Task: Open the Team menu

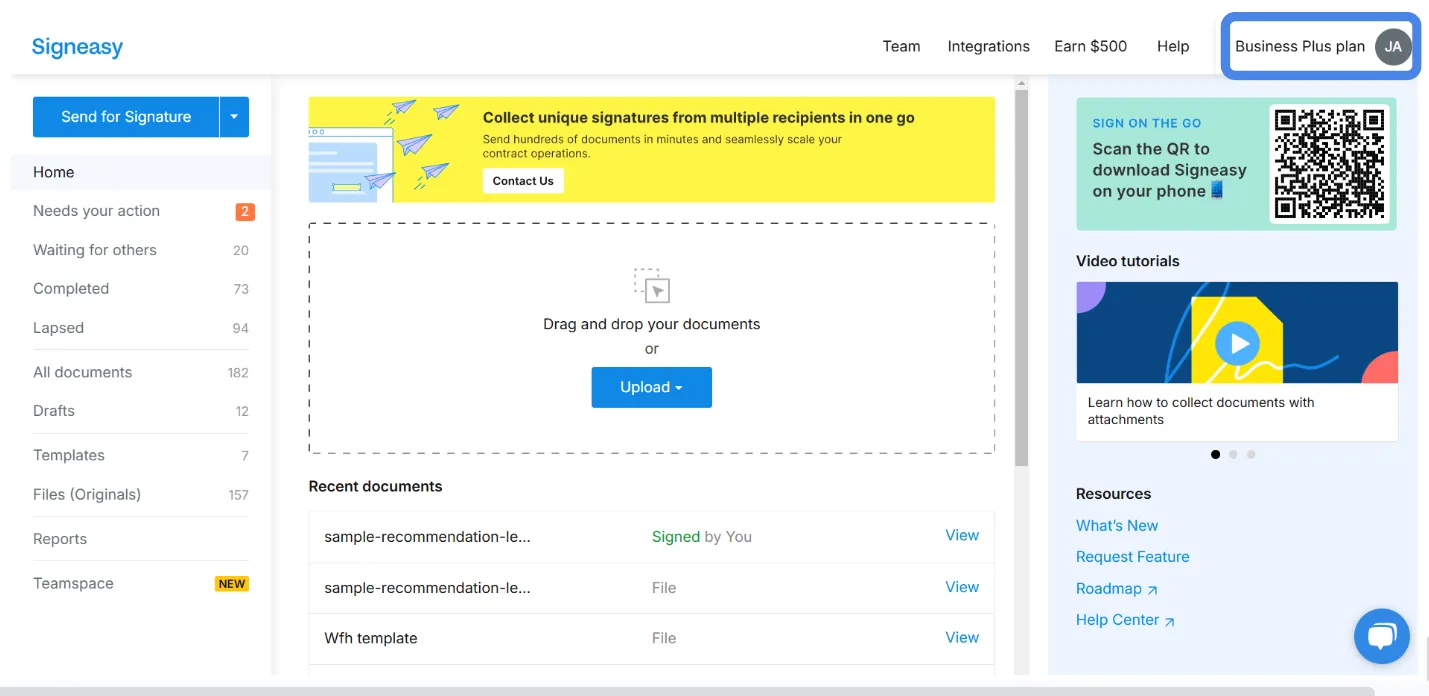Action: 901,46
